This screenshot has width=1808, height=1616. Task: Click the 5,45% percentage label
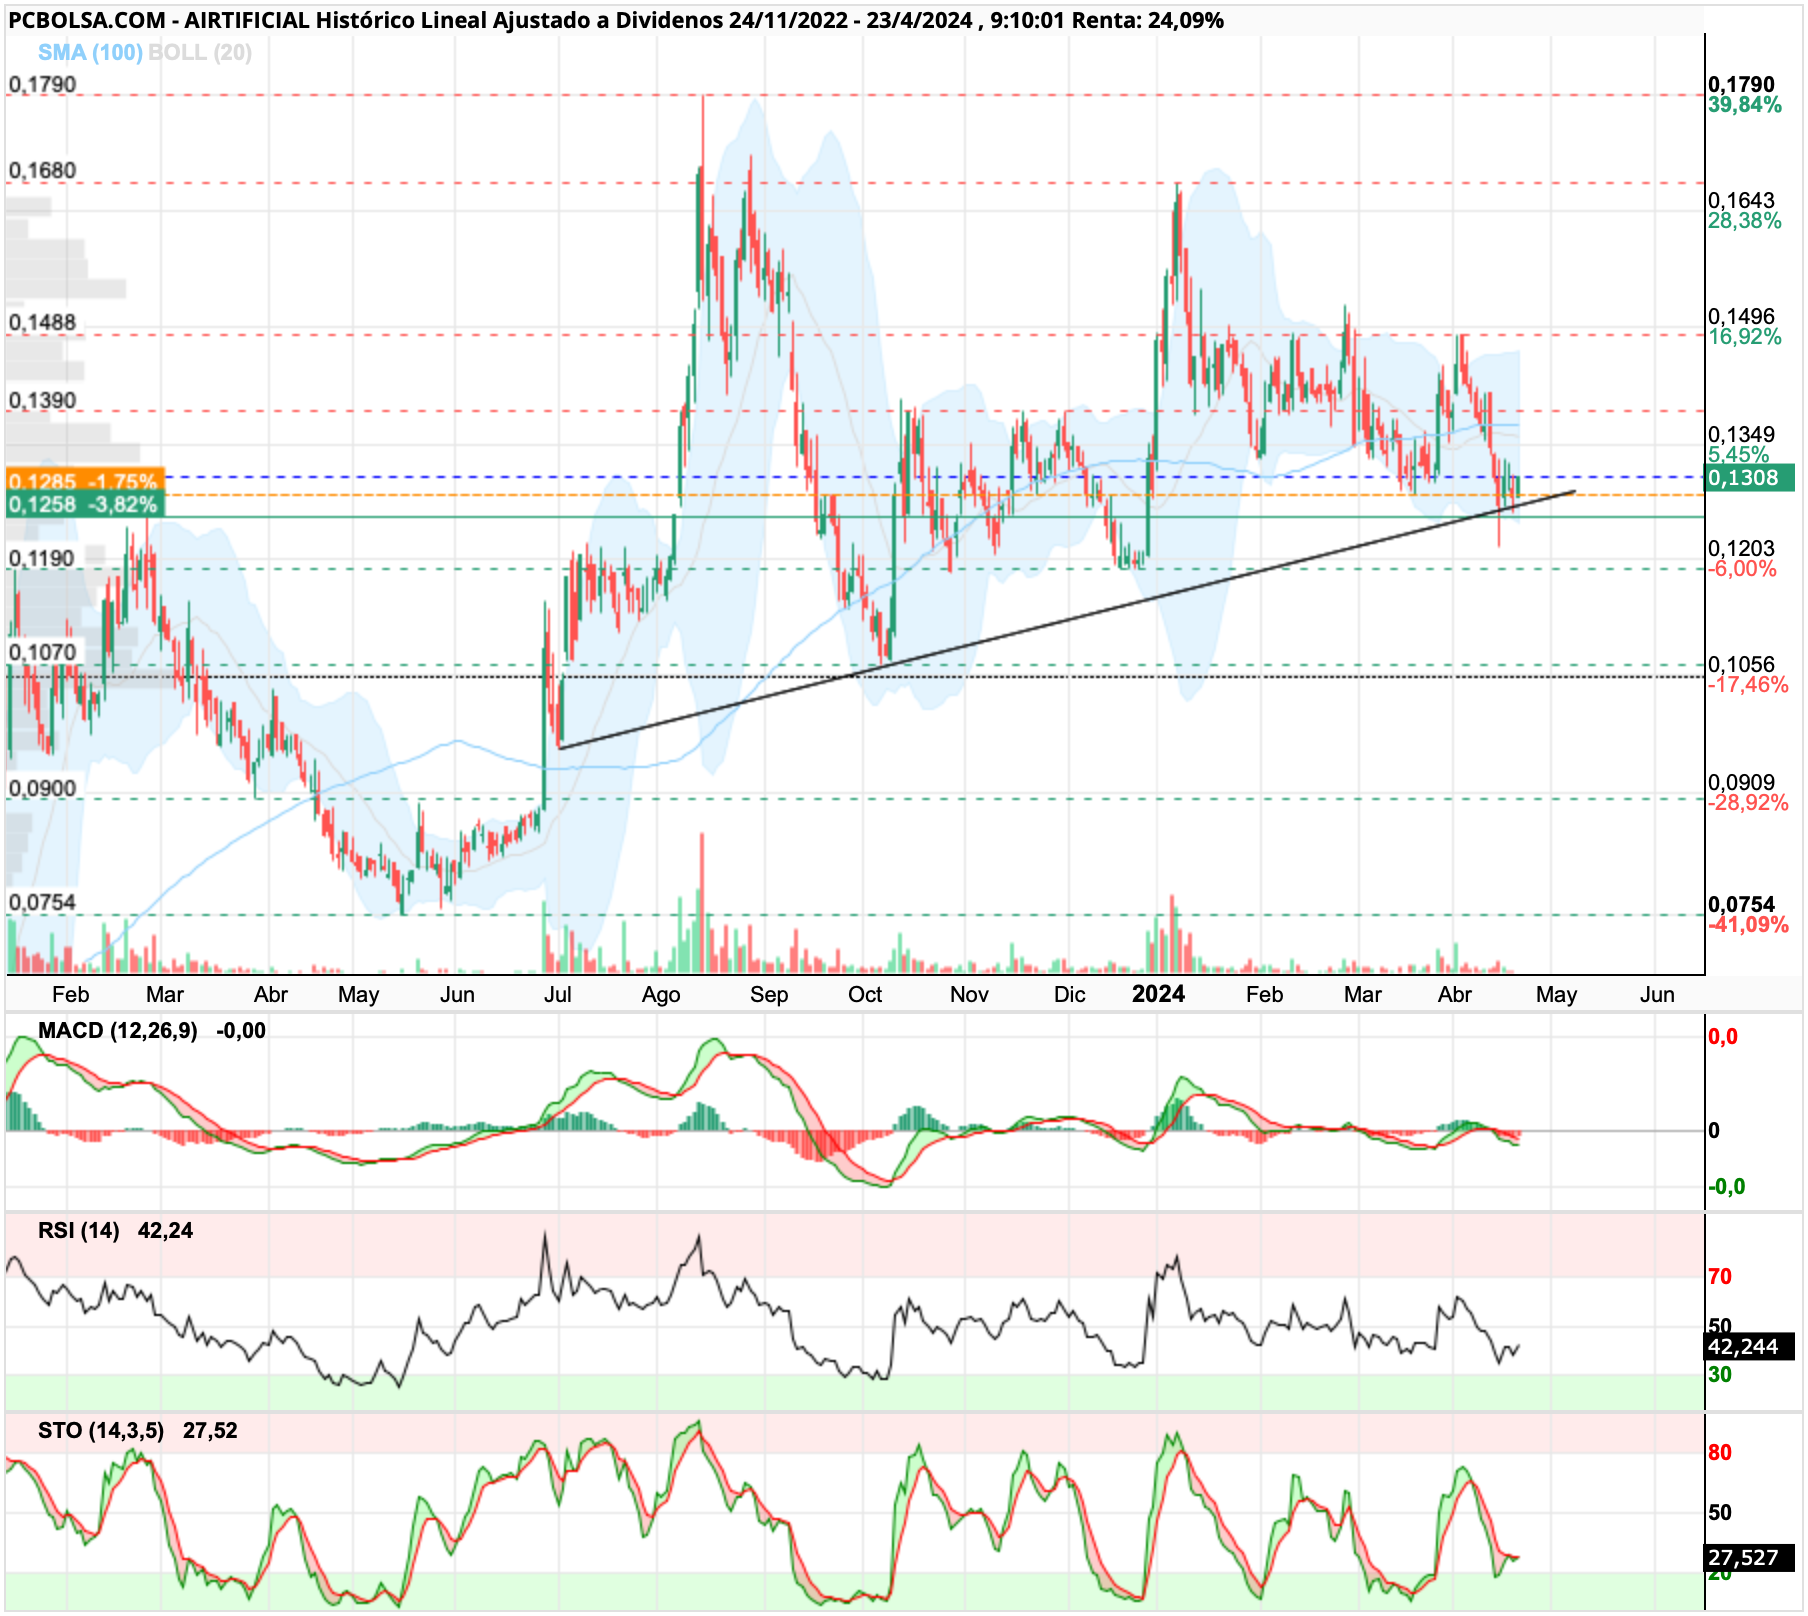1738,454
